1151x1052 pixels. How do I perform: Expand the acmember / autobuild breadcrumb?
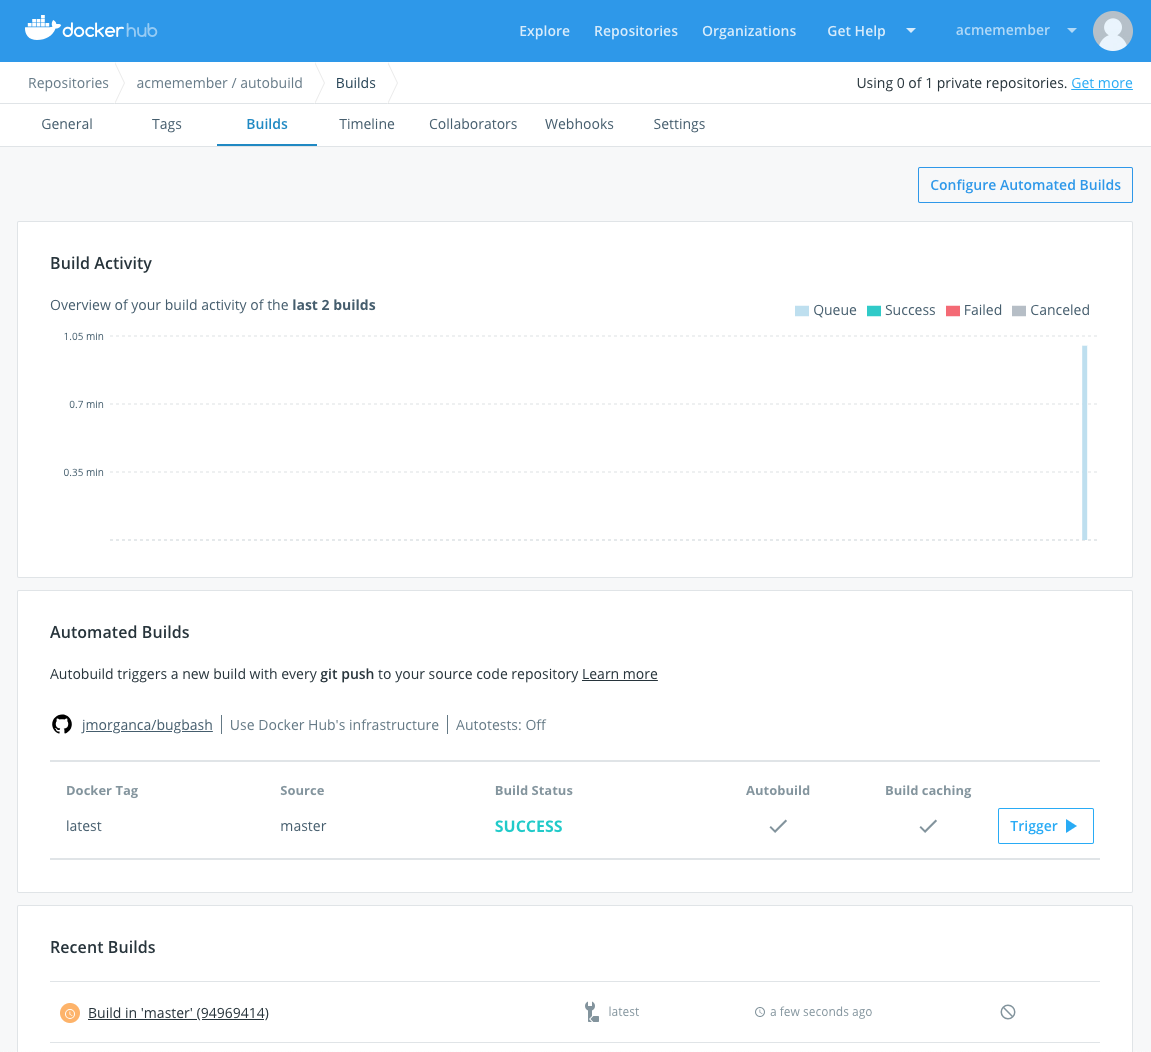pyautogui.click(x=219, y=83)
